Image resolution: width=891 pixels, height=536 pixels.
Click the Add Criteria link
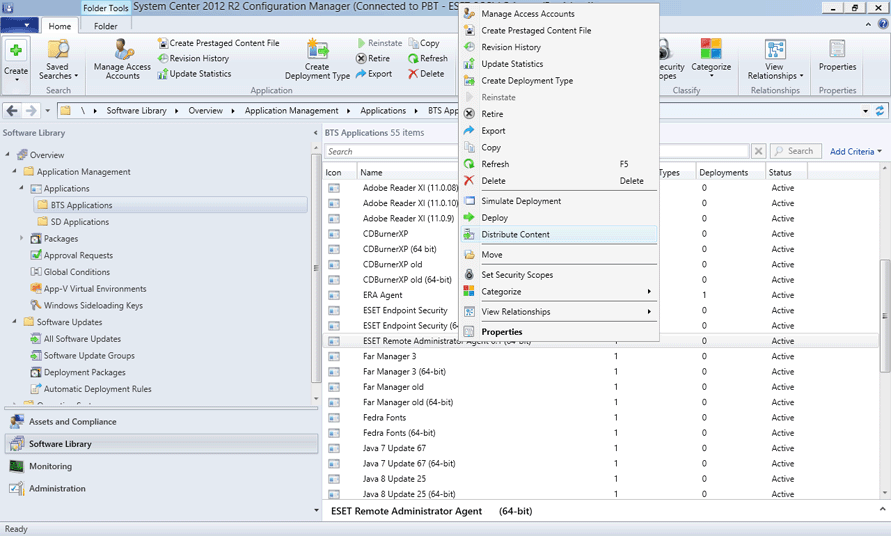coord(855,152)
